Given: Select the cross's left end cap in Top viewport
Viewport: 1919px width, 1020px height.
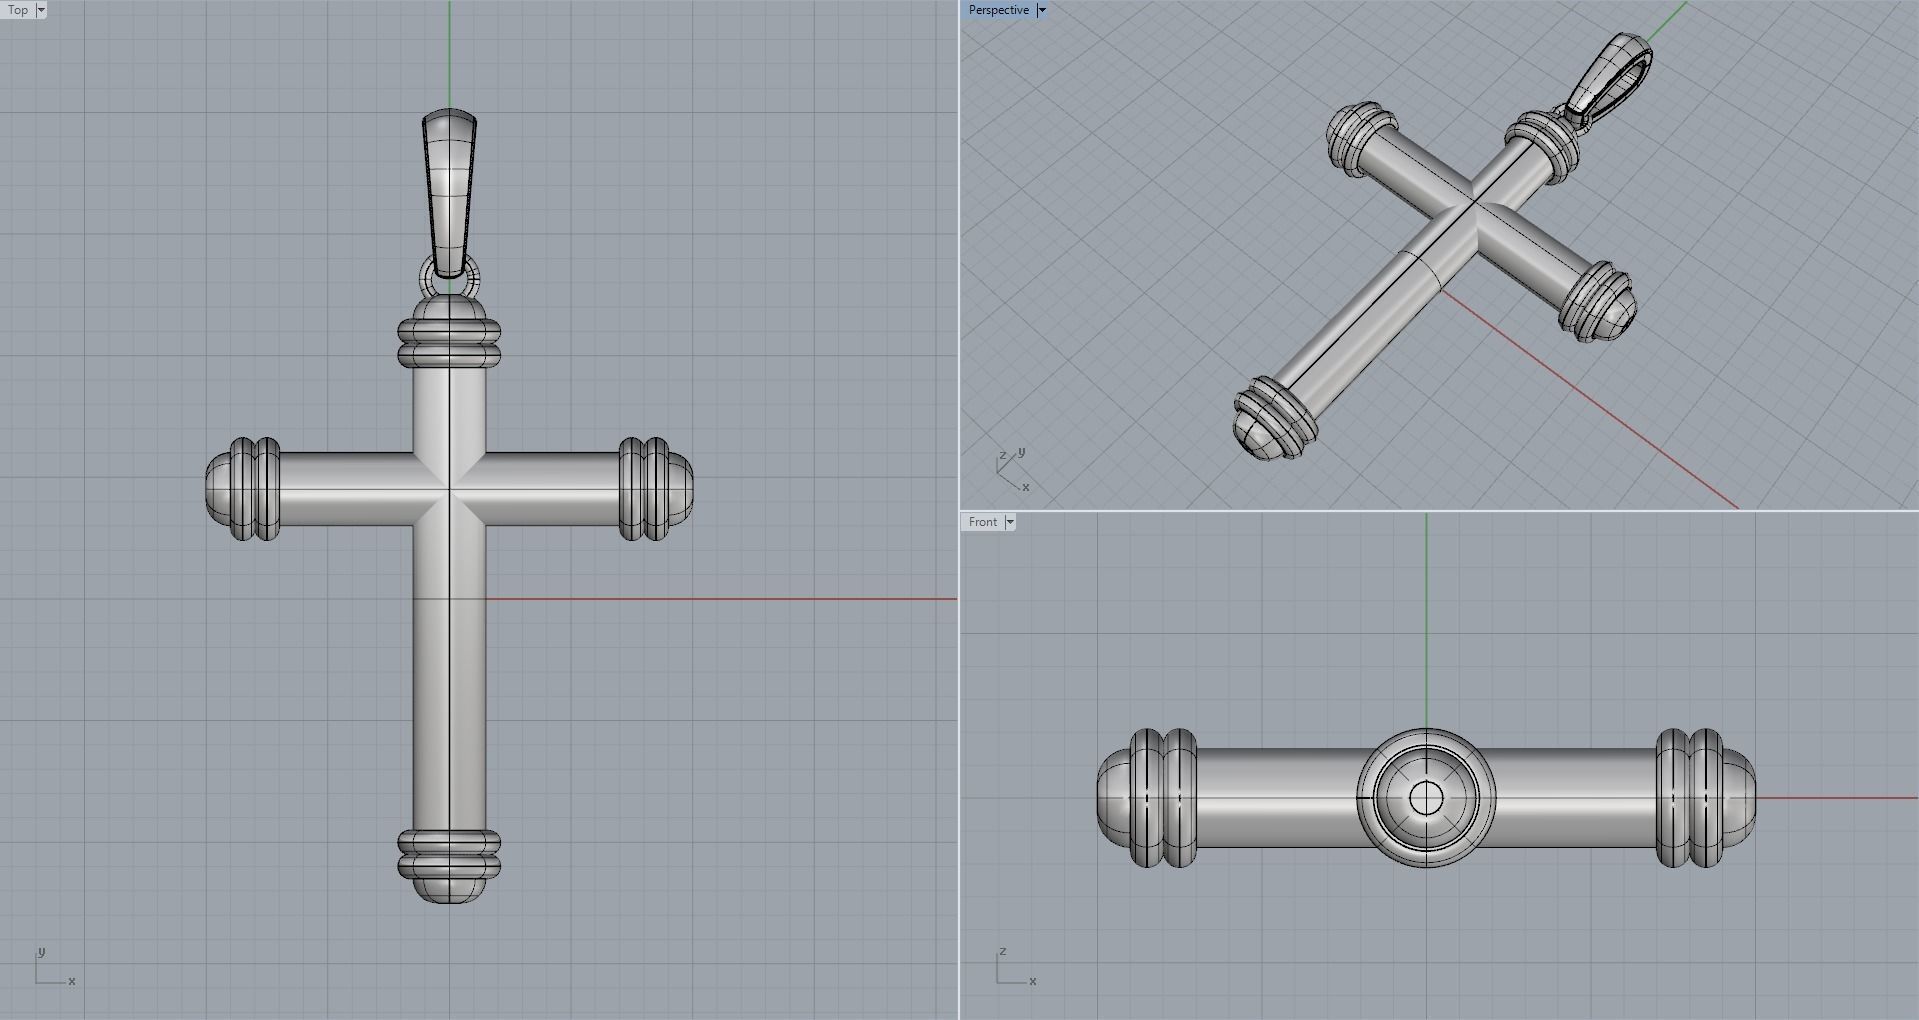Looking at the screenshot, I should 242,489.
